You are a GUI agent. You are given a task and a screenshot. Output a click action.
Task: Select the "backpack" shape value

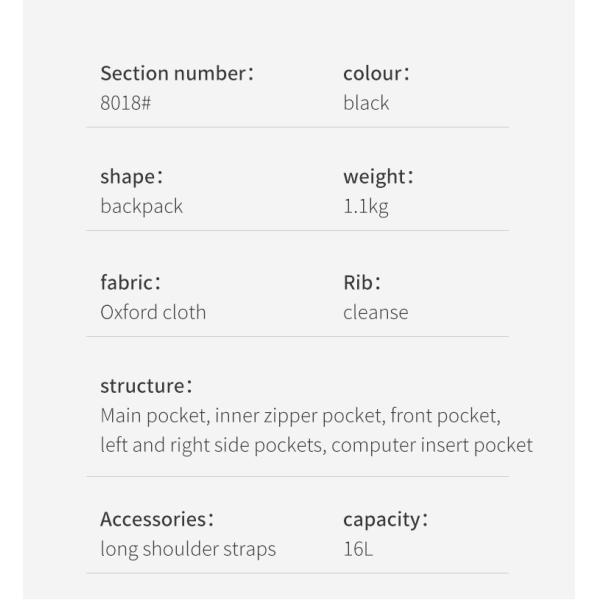click(x=141, y=207)
